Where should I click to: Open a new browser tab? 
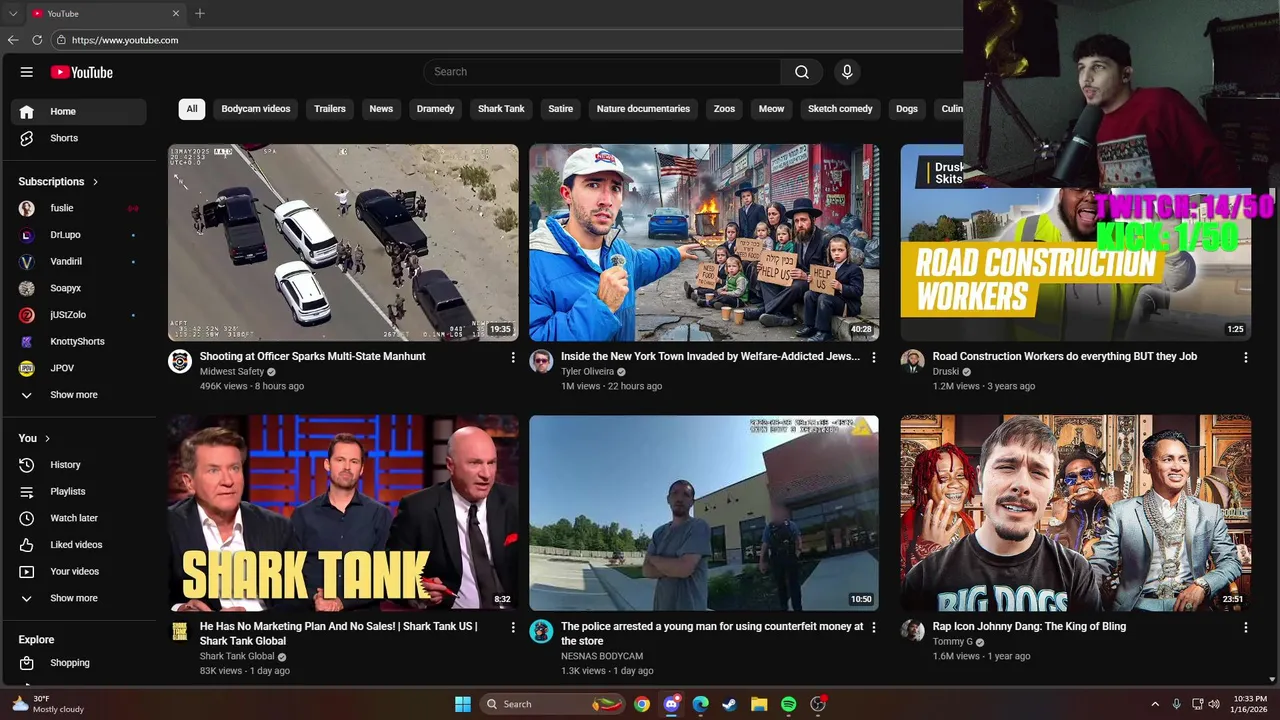[x=200, y=13]
